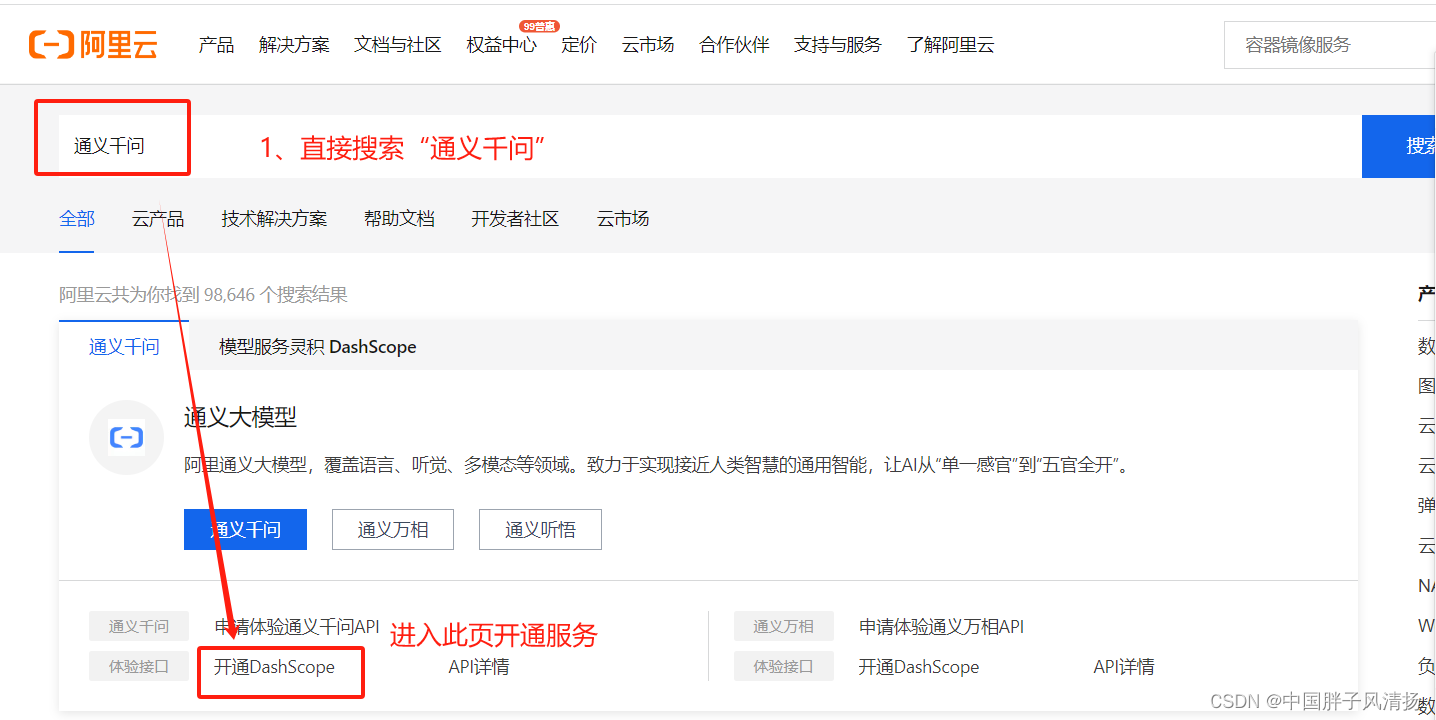Screen dimensions: 1436x720
Task: Select the 云产品 filter tab
Action: coord(158,219)
